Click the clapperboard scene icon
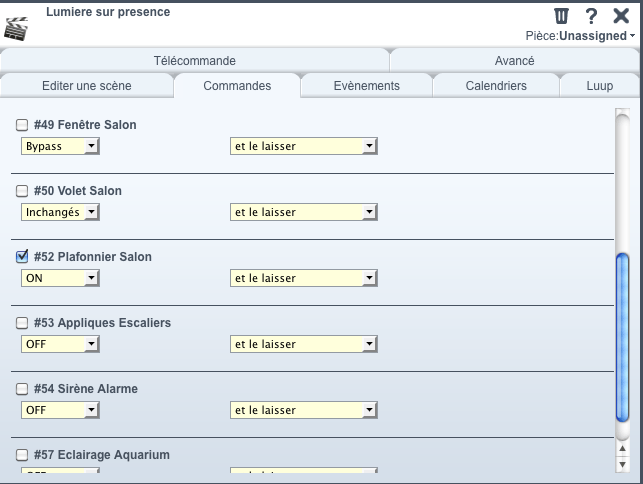Screen dimensions: 643x484 pos(16,29)
